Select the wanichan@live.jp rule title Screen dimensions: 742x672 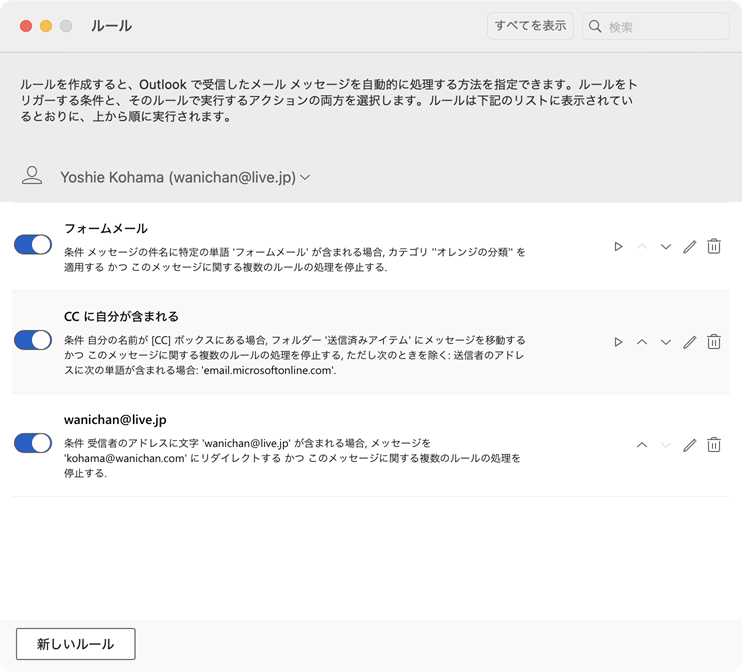click(108, 420)
